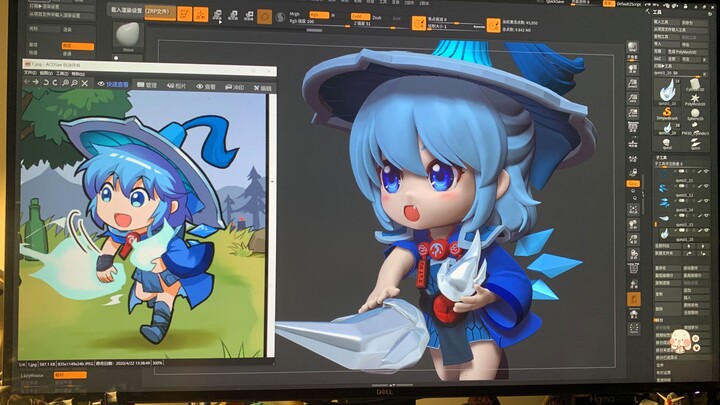
Task: Select the PolyMesh3D star tool
Action: (x=695, y=100)
